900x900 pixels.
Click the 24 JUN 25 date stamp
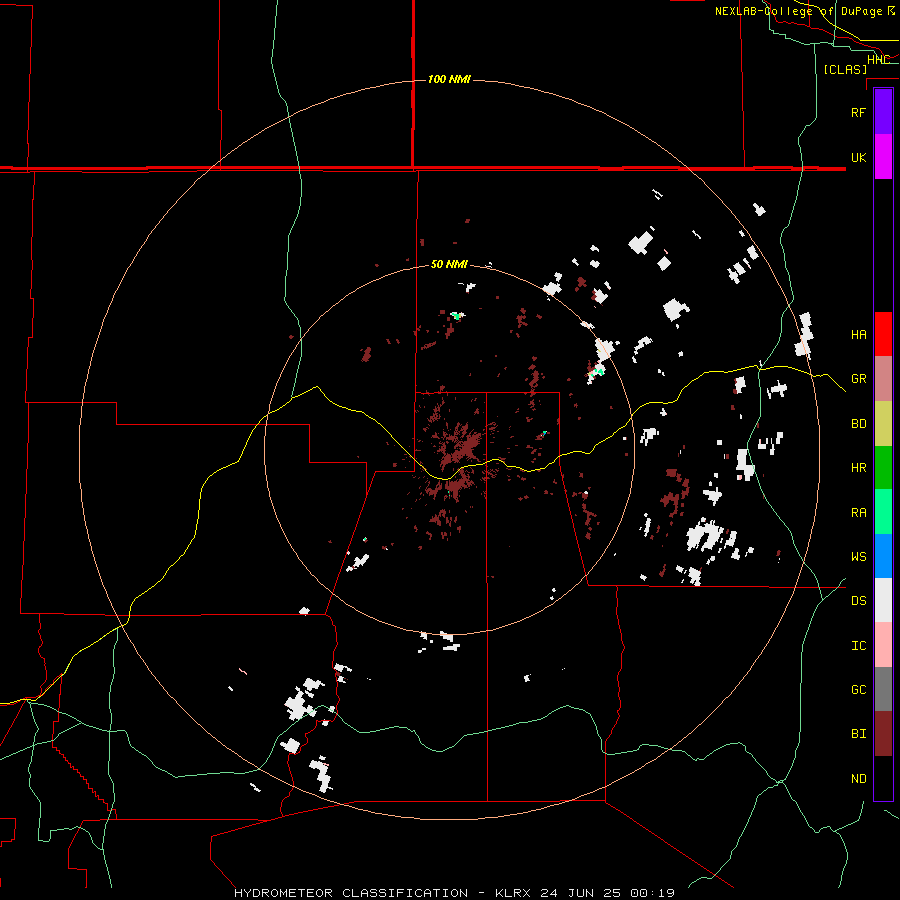coord(582,893)
